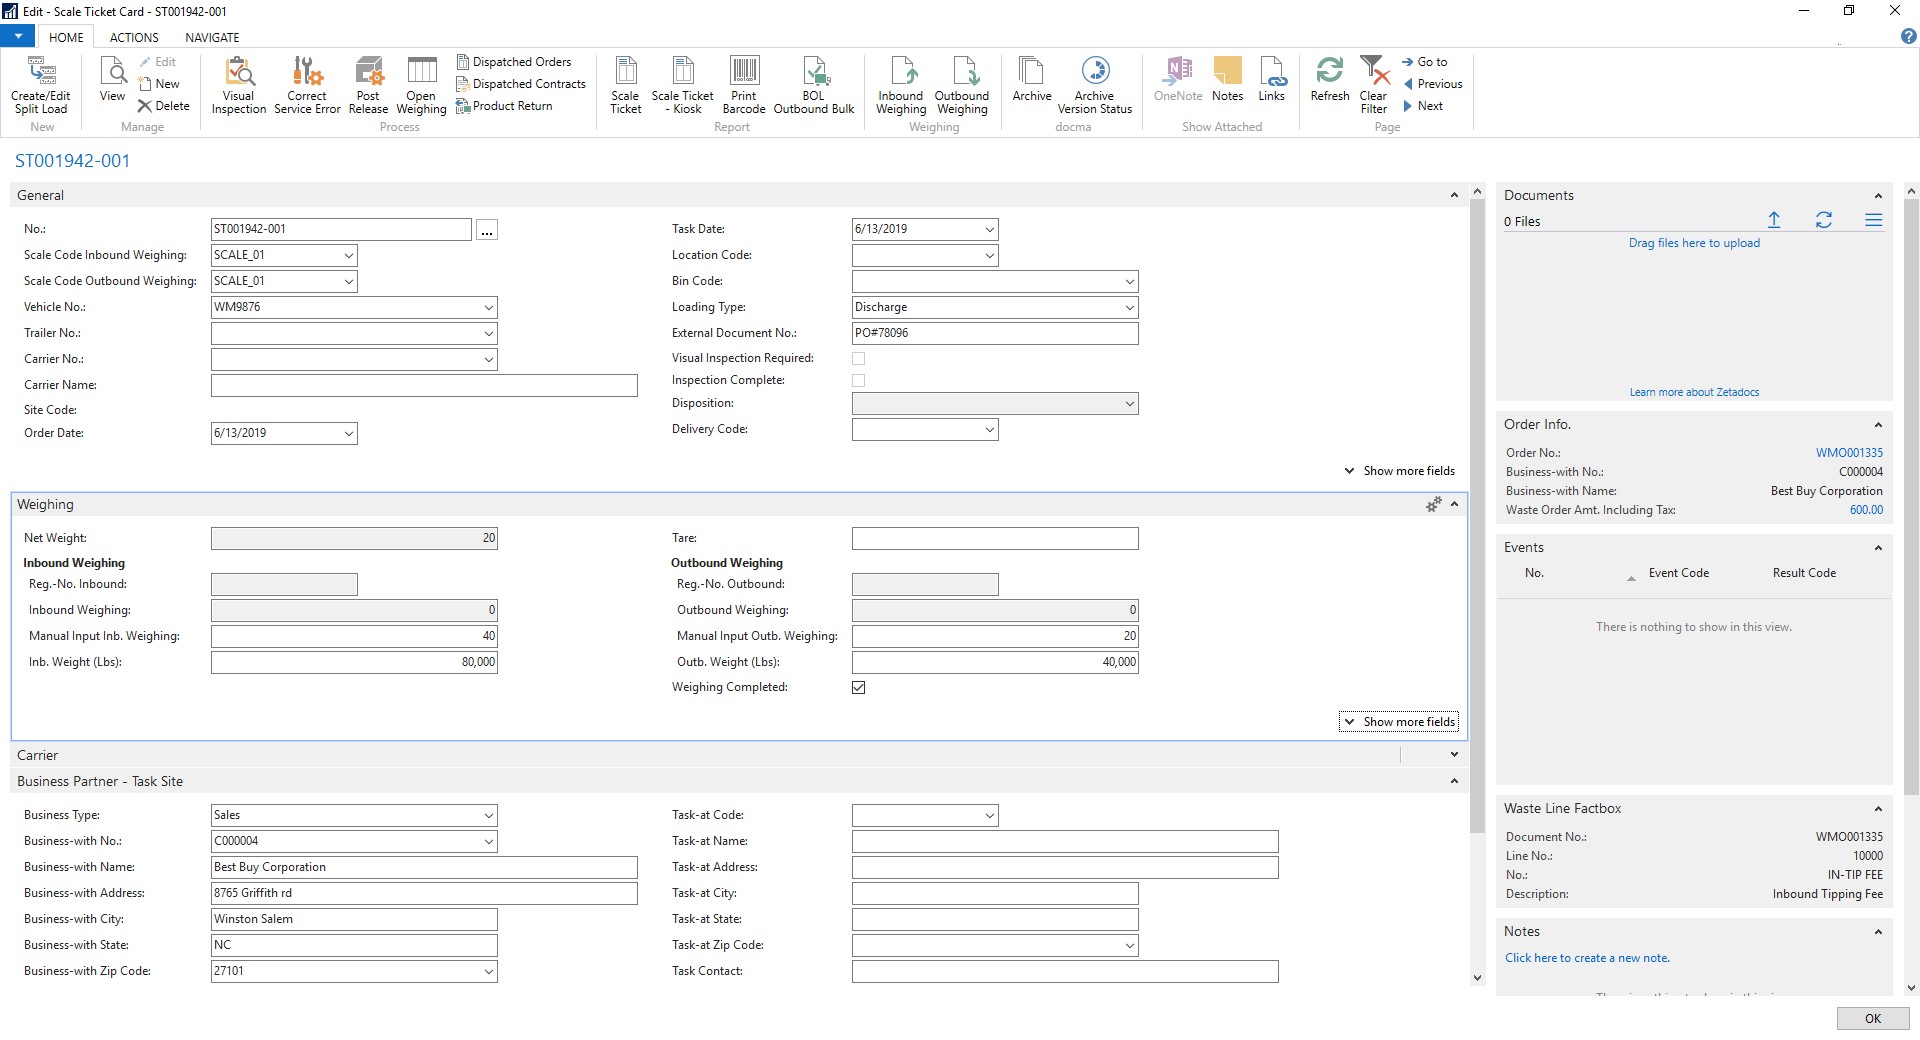Click the No. lookup ellipsis button
This screenshot has height=1040, width=1920.
click(487, 230)
